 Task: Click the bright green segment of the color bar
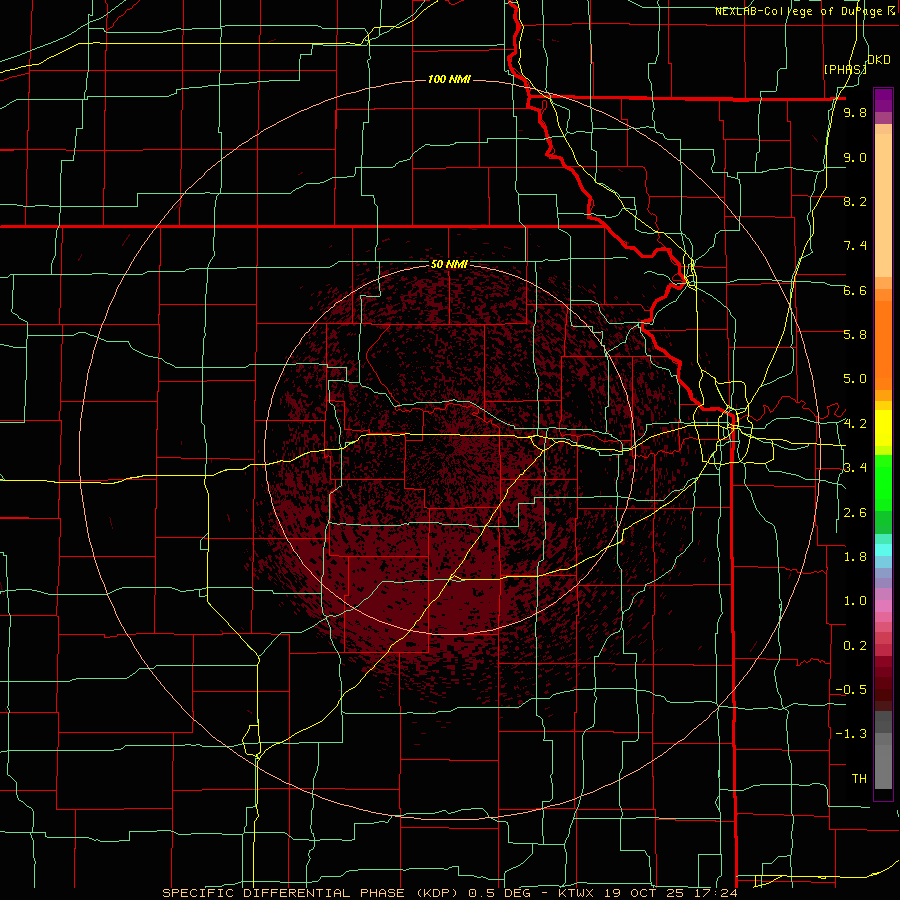coord(883,482)
